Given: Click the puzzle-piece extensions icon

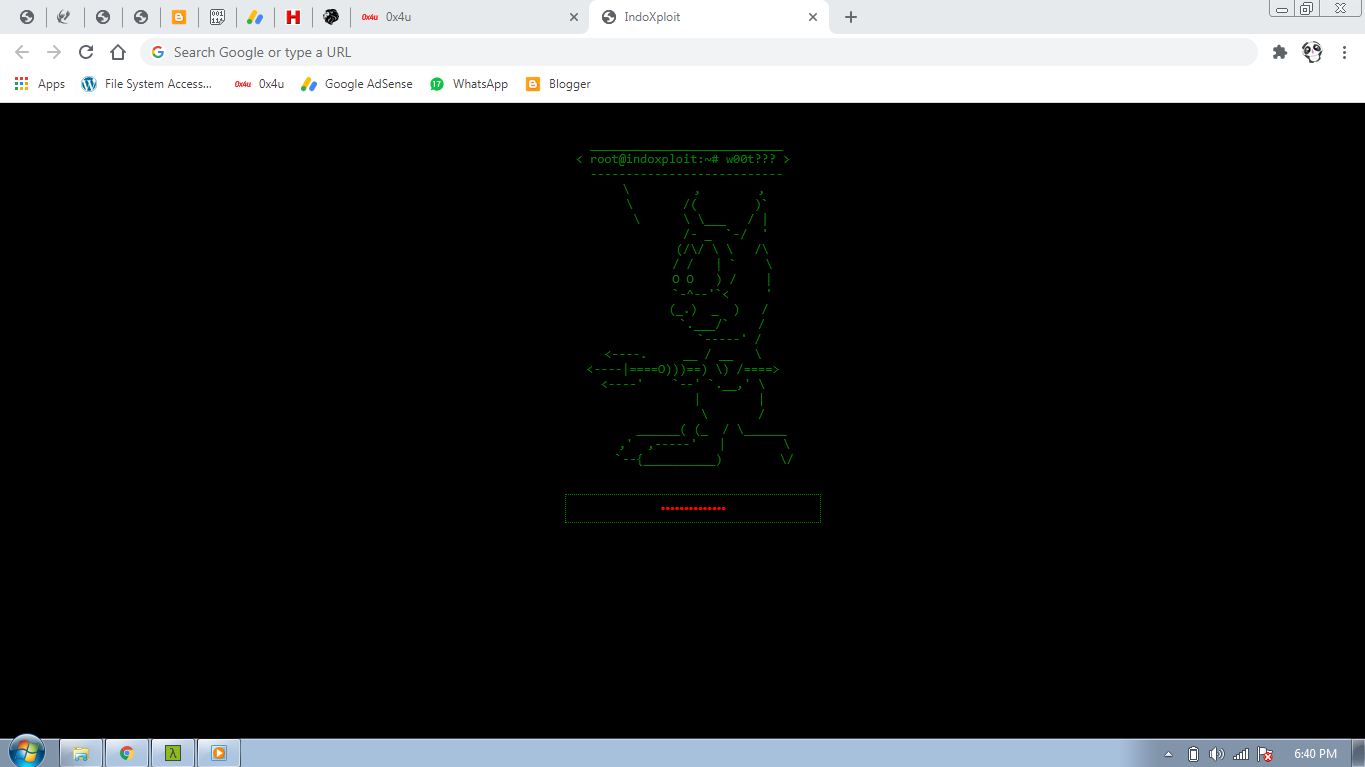Looking at the screenshot, I should click(x=1280, y=51).
